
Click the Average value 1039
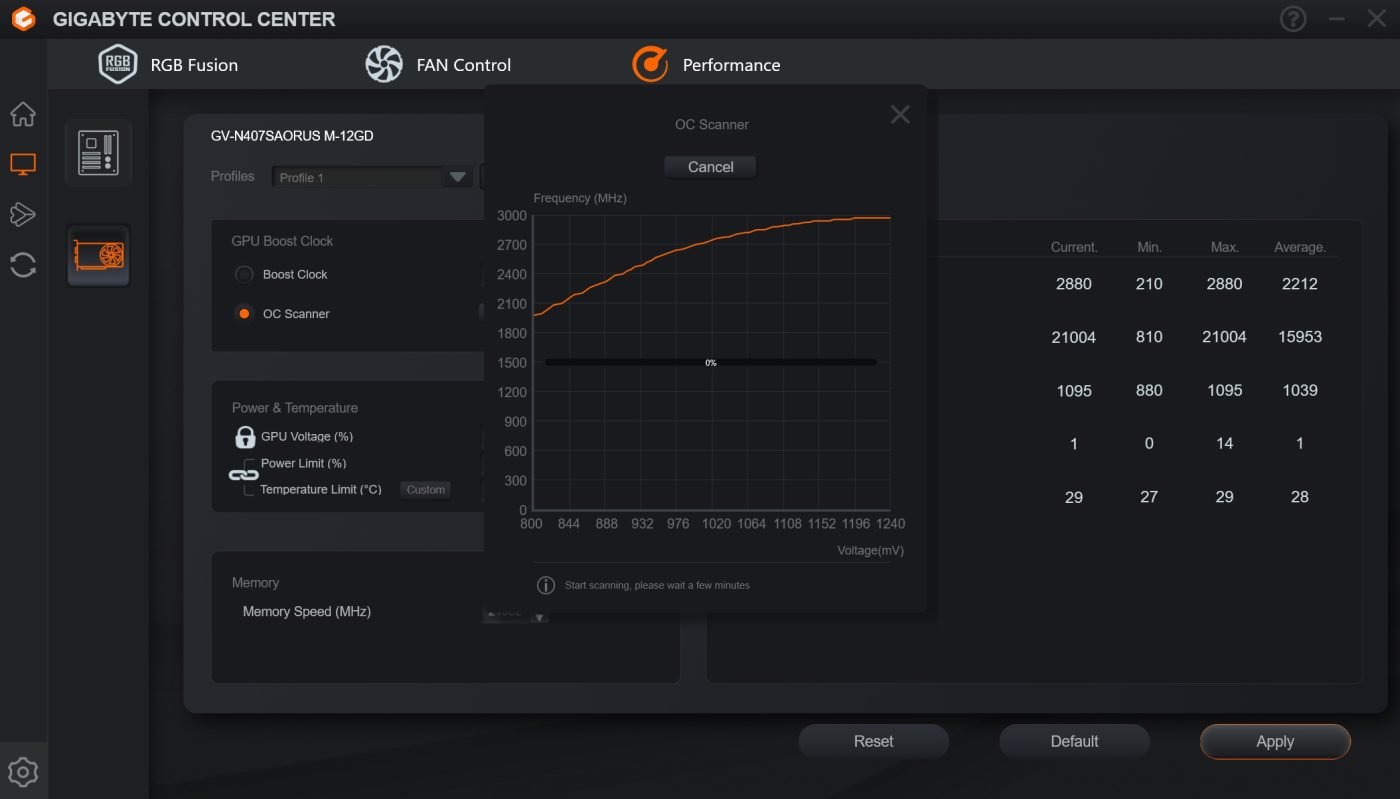(x=1300, y=390)
